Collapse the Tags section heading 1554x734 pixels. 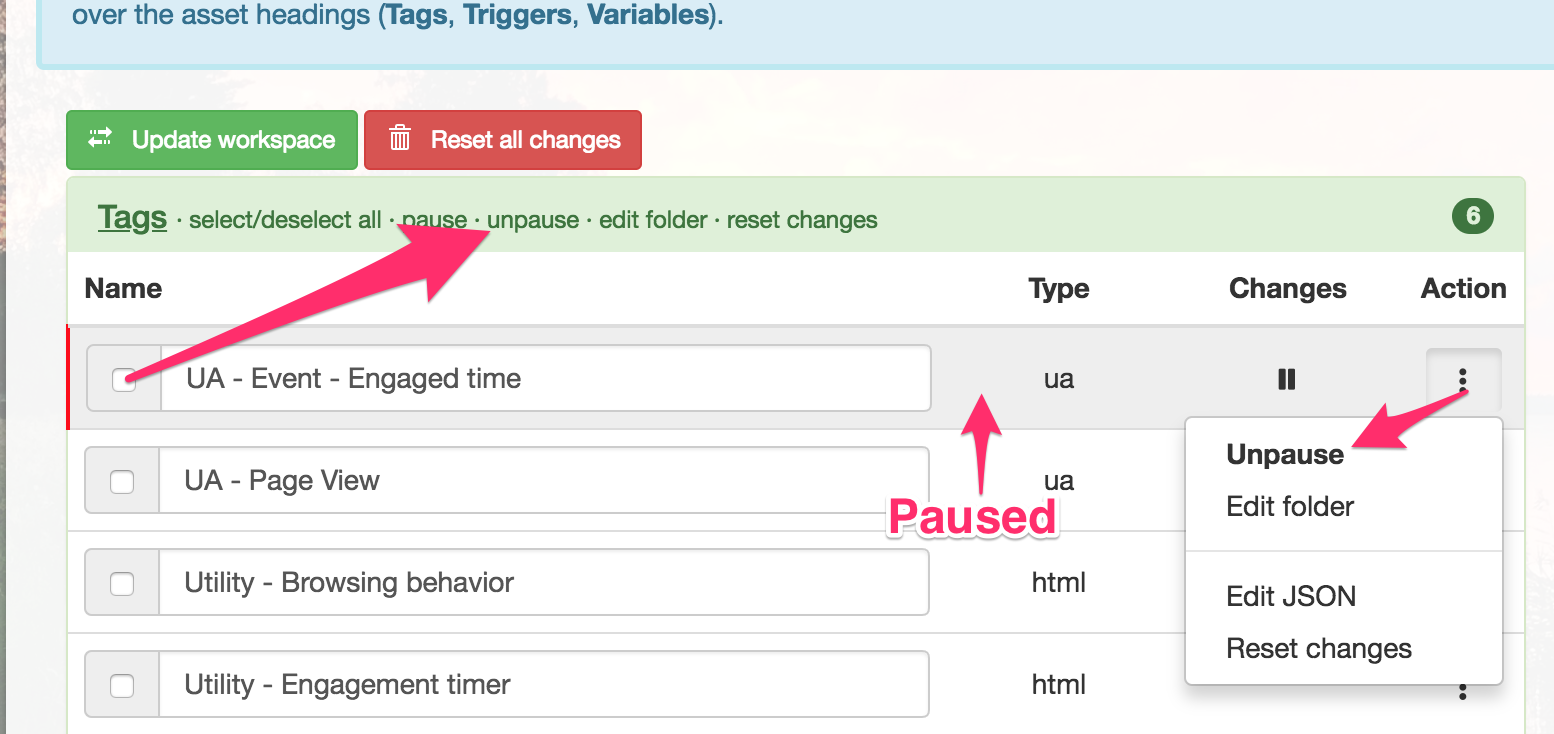(x=132, y=217)
